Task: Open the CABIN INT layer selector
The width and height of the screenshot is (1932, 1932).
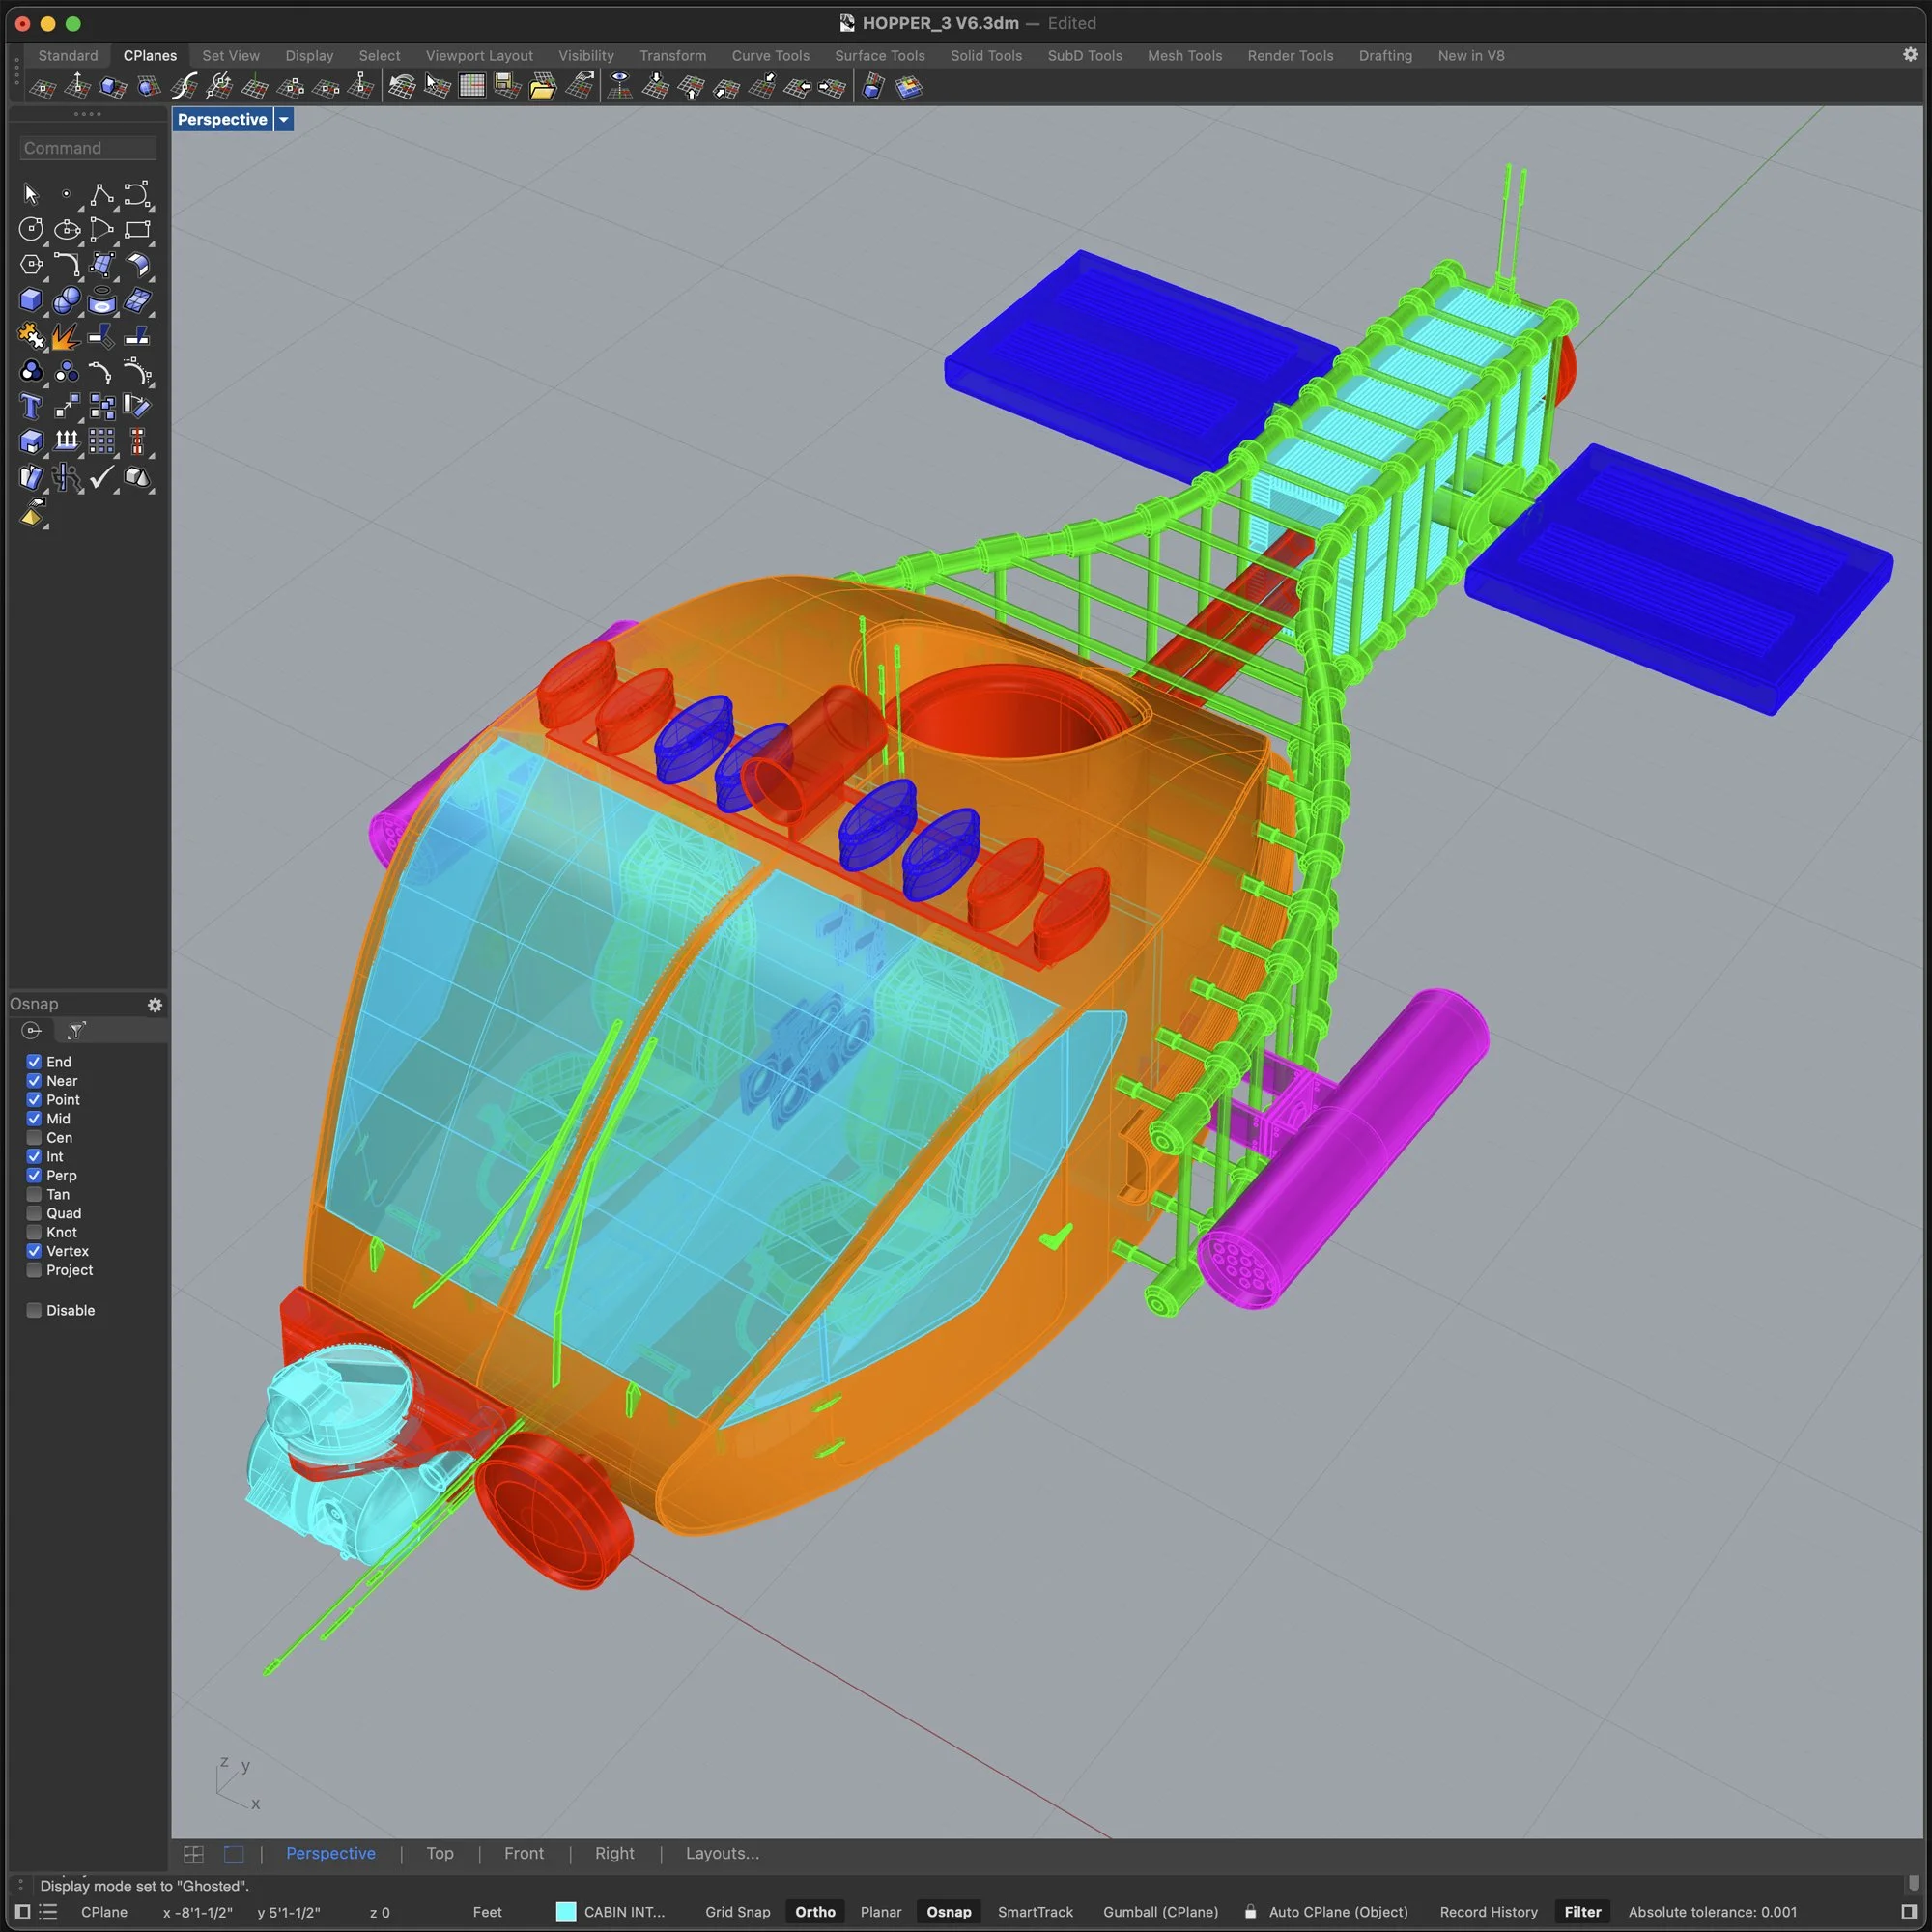Action: coord(624,1911)
